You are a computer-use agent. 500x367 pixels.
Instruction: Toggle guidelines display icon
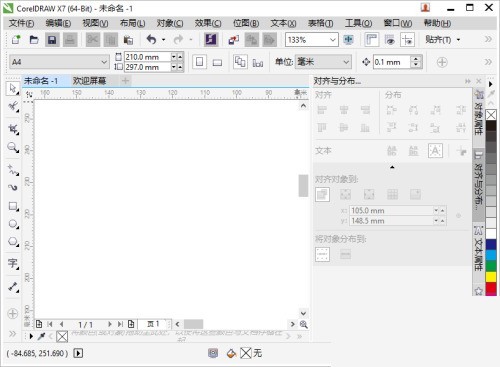[407, 40]
